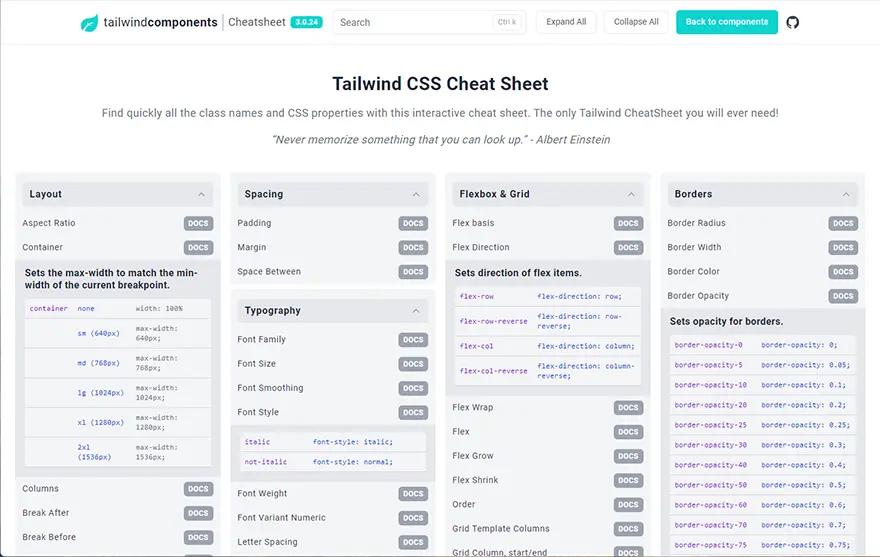Collapse the Layout section chevron
Image resolution: width=880 pixels, height=557 pixels.
(201, 194)
